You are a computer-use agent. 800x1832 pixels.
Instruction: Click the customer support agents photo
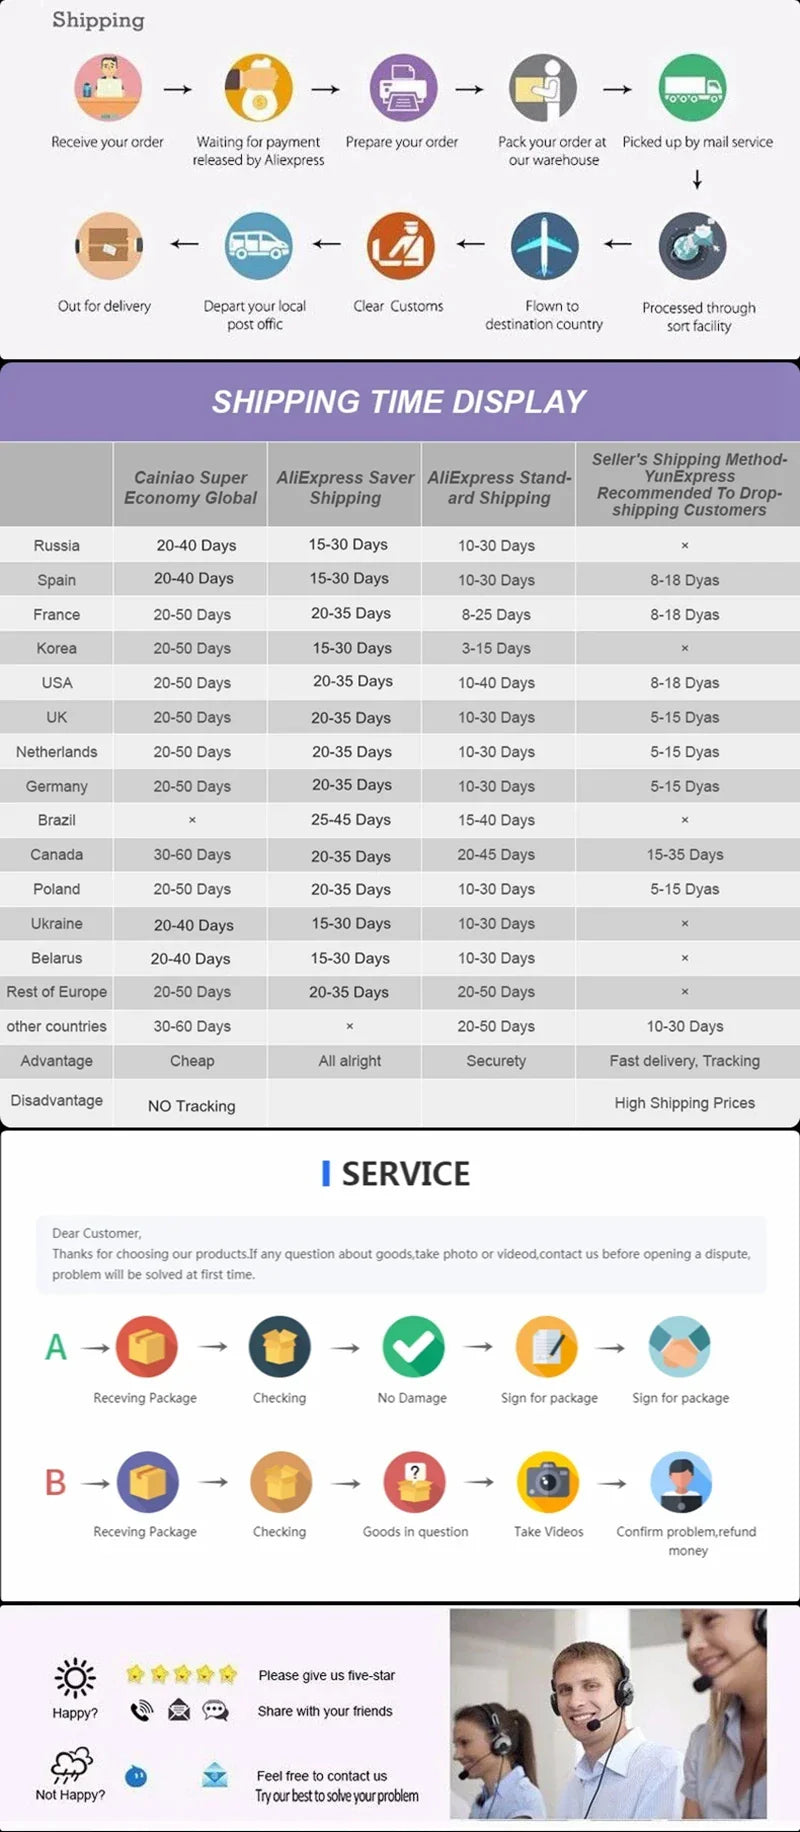608,1712
